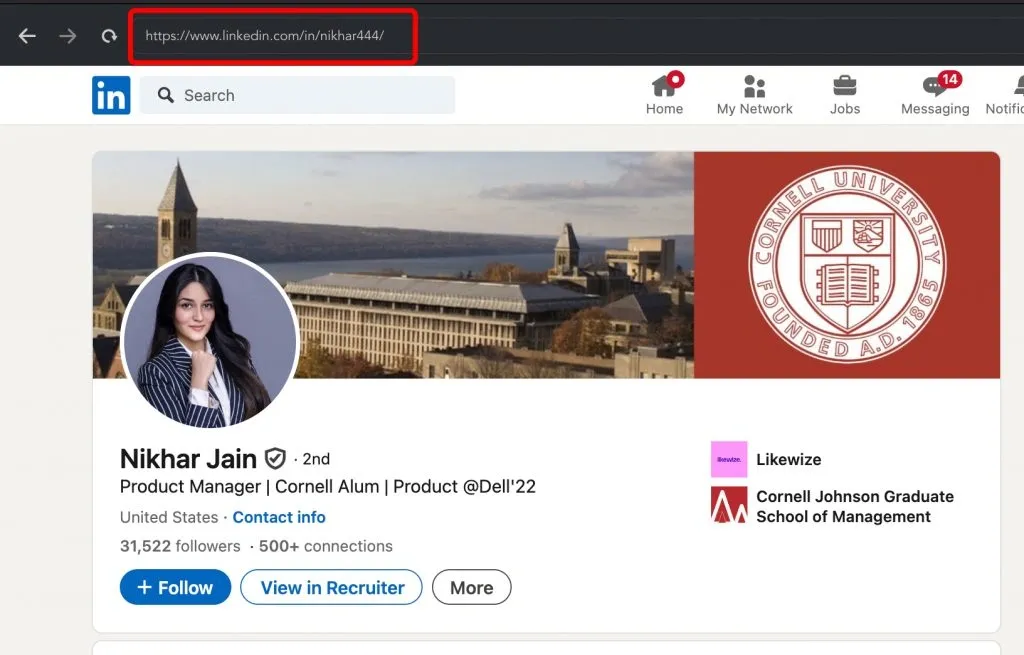Click the 2nd degree connection label
Image resolution: width=1024 pixels, height=655 pixels.
tap(316, 459)
